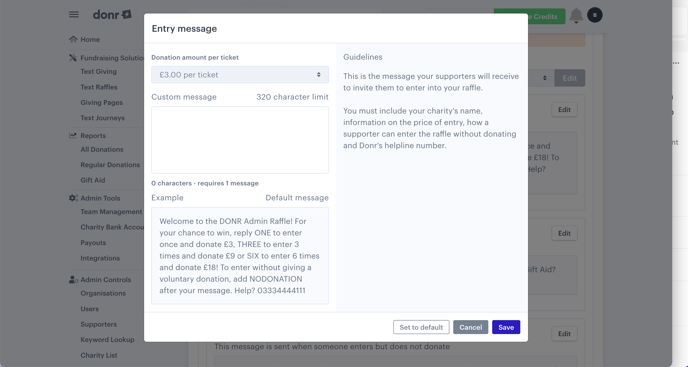Open Keyword Lookup in sidebar

(x=107, y=340)
